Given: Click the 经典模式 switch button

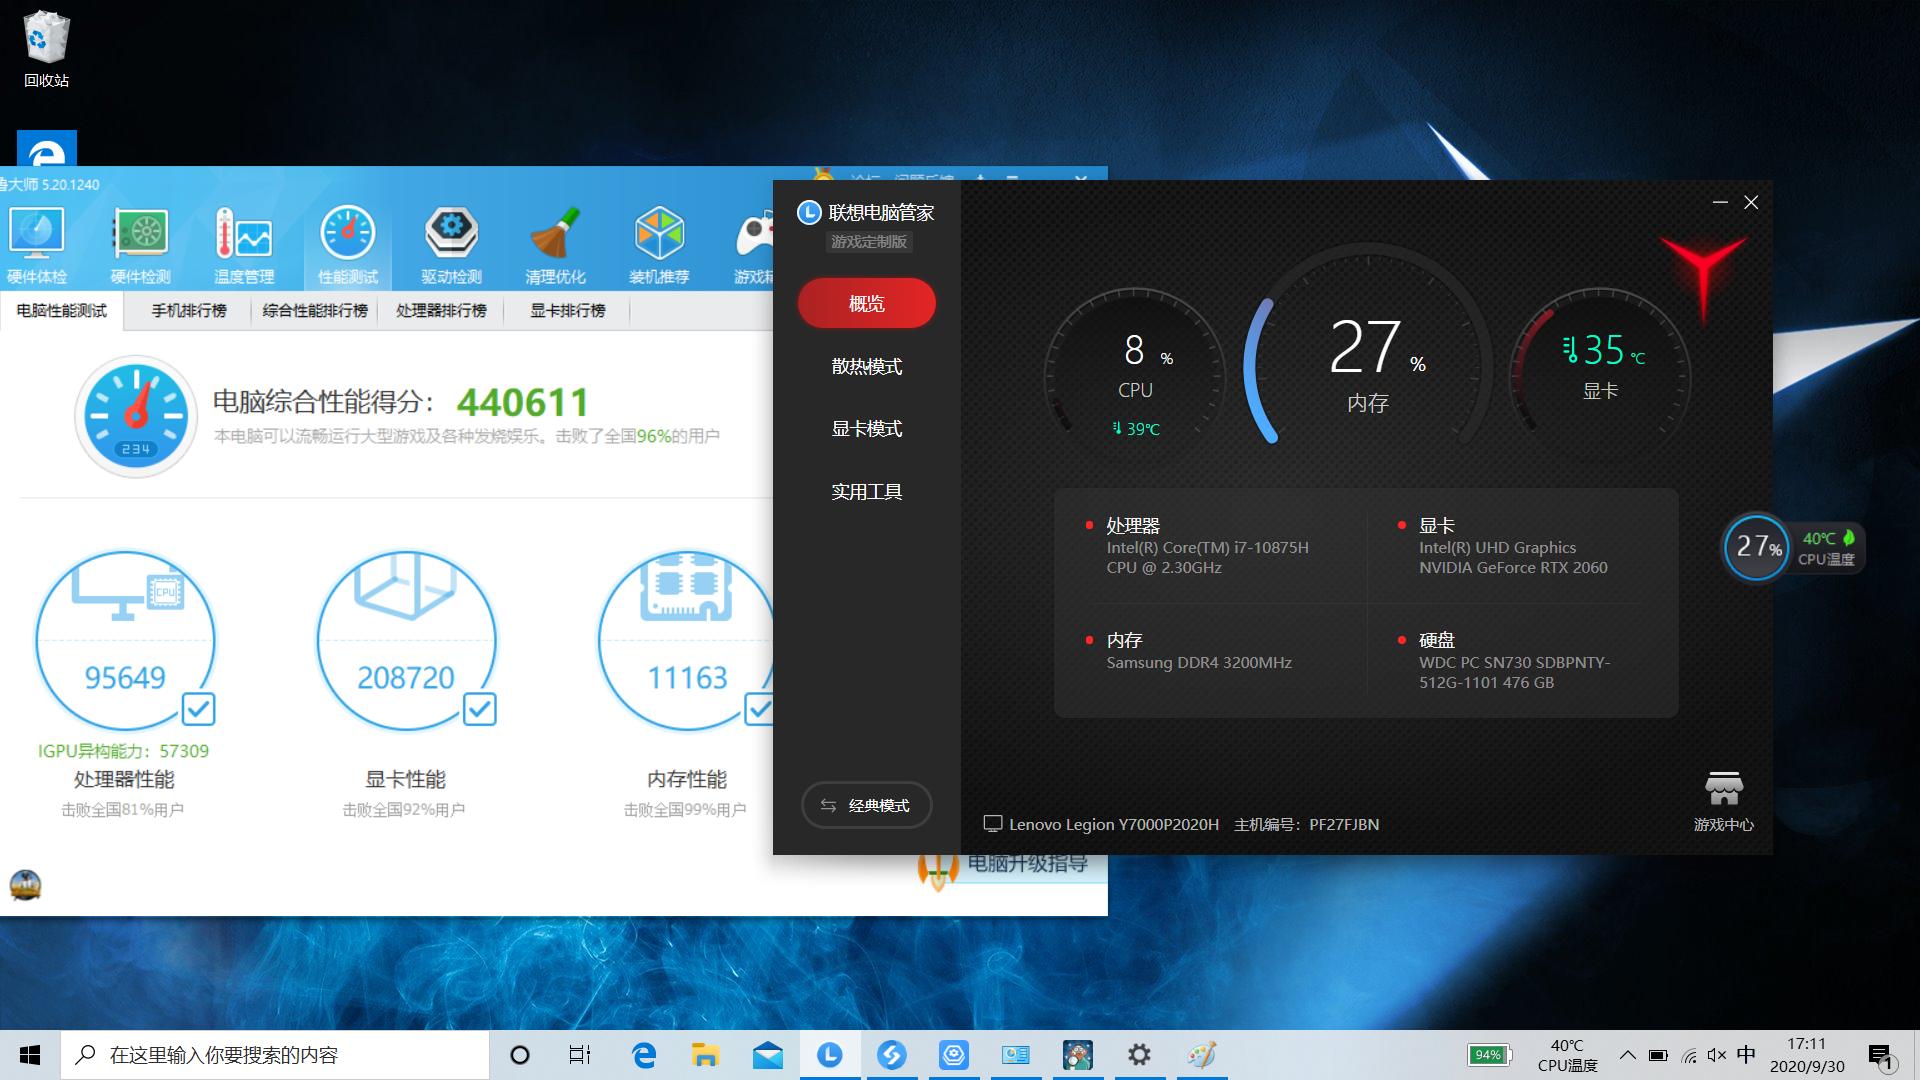Looking at the screenshot, I should [x=866, y=805].
